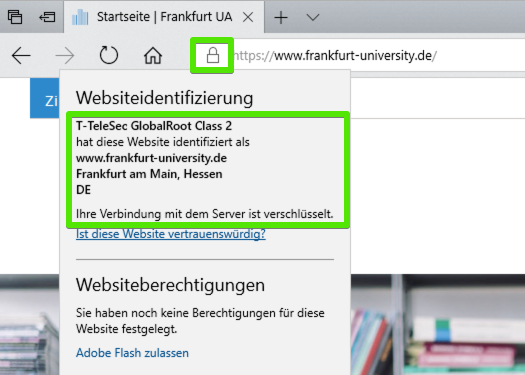Select the Startseite | Frankfurt UA tab
525x375 pixels.
click(x=164, y=17)
